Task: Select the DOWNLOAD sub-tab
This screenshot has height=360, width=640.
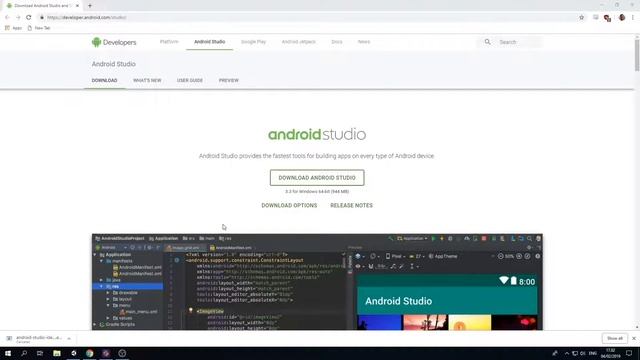Action: click(x=104, y=80)
